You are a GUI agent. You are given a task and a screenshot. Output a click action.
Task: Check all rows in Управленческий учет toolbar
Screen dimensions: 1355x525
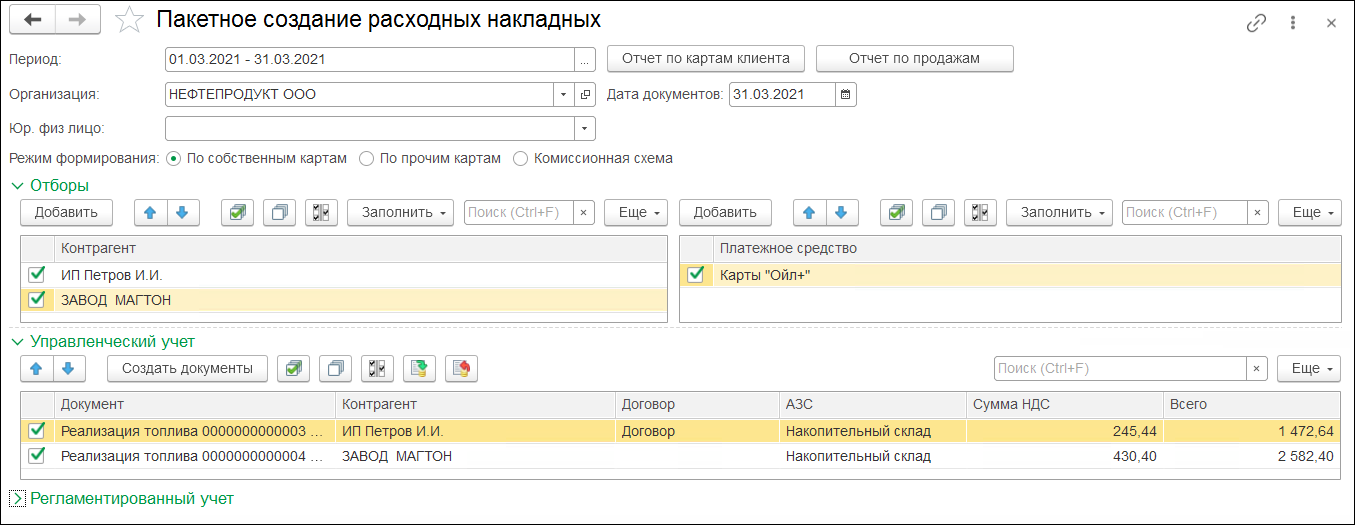(293, 368)
